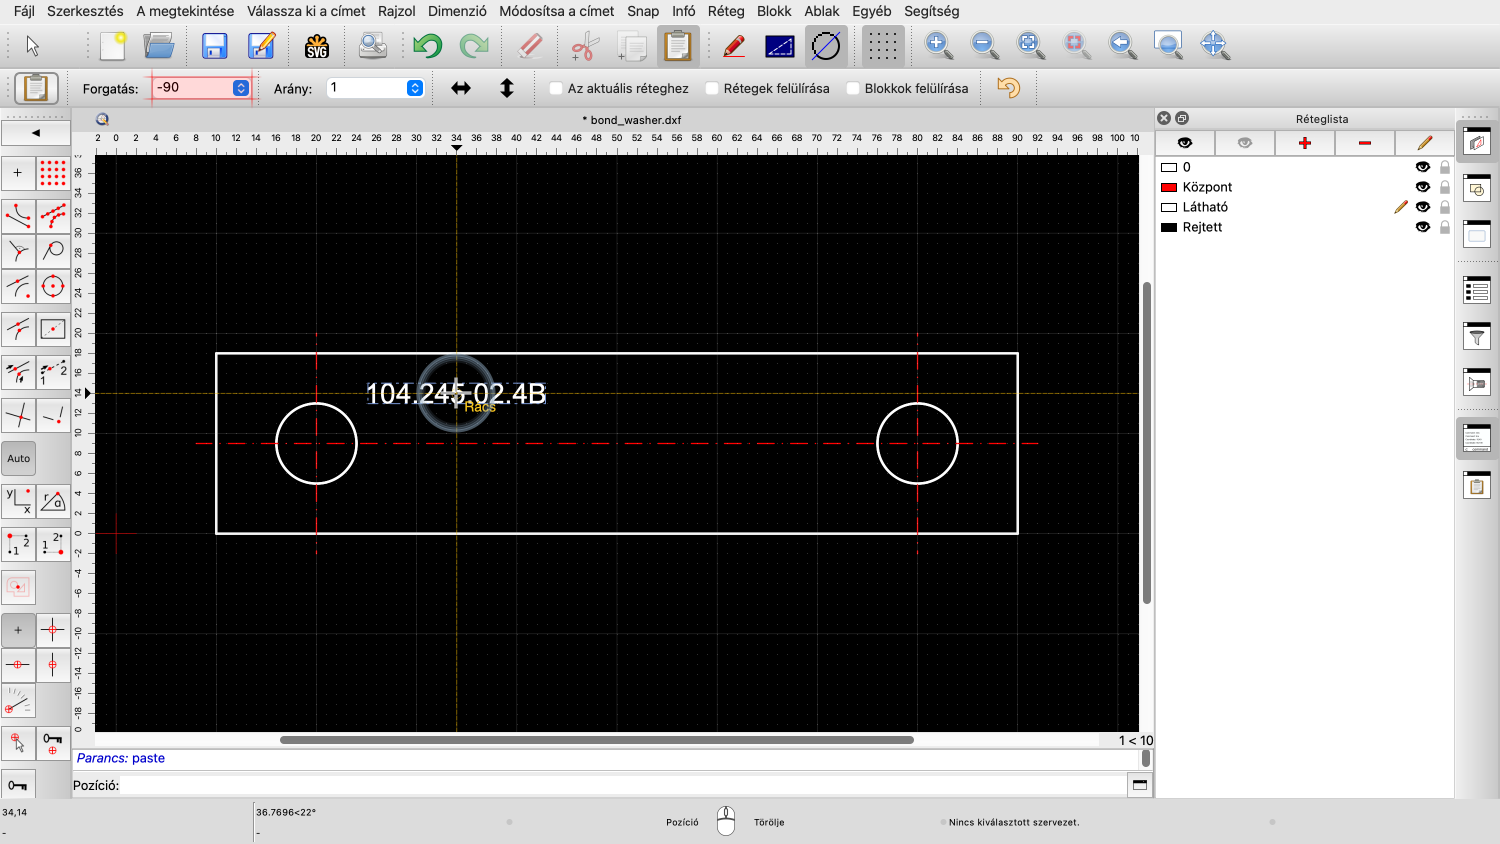This screenshot has height=844, width=1500.
Task: Open the Rajzol menu
Action: (396, 11)
